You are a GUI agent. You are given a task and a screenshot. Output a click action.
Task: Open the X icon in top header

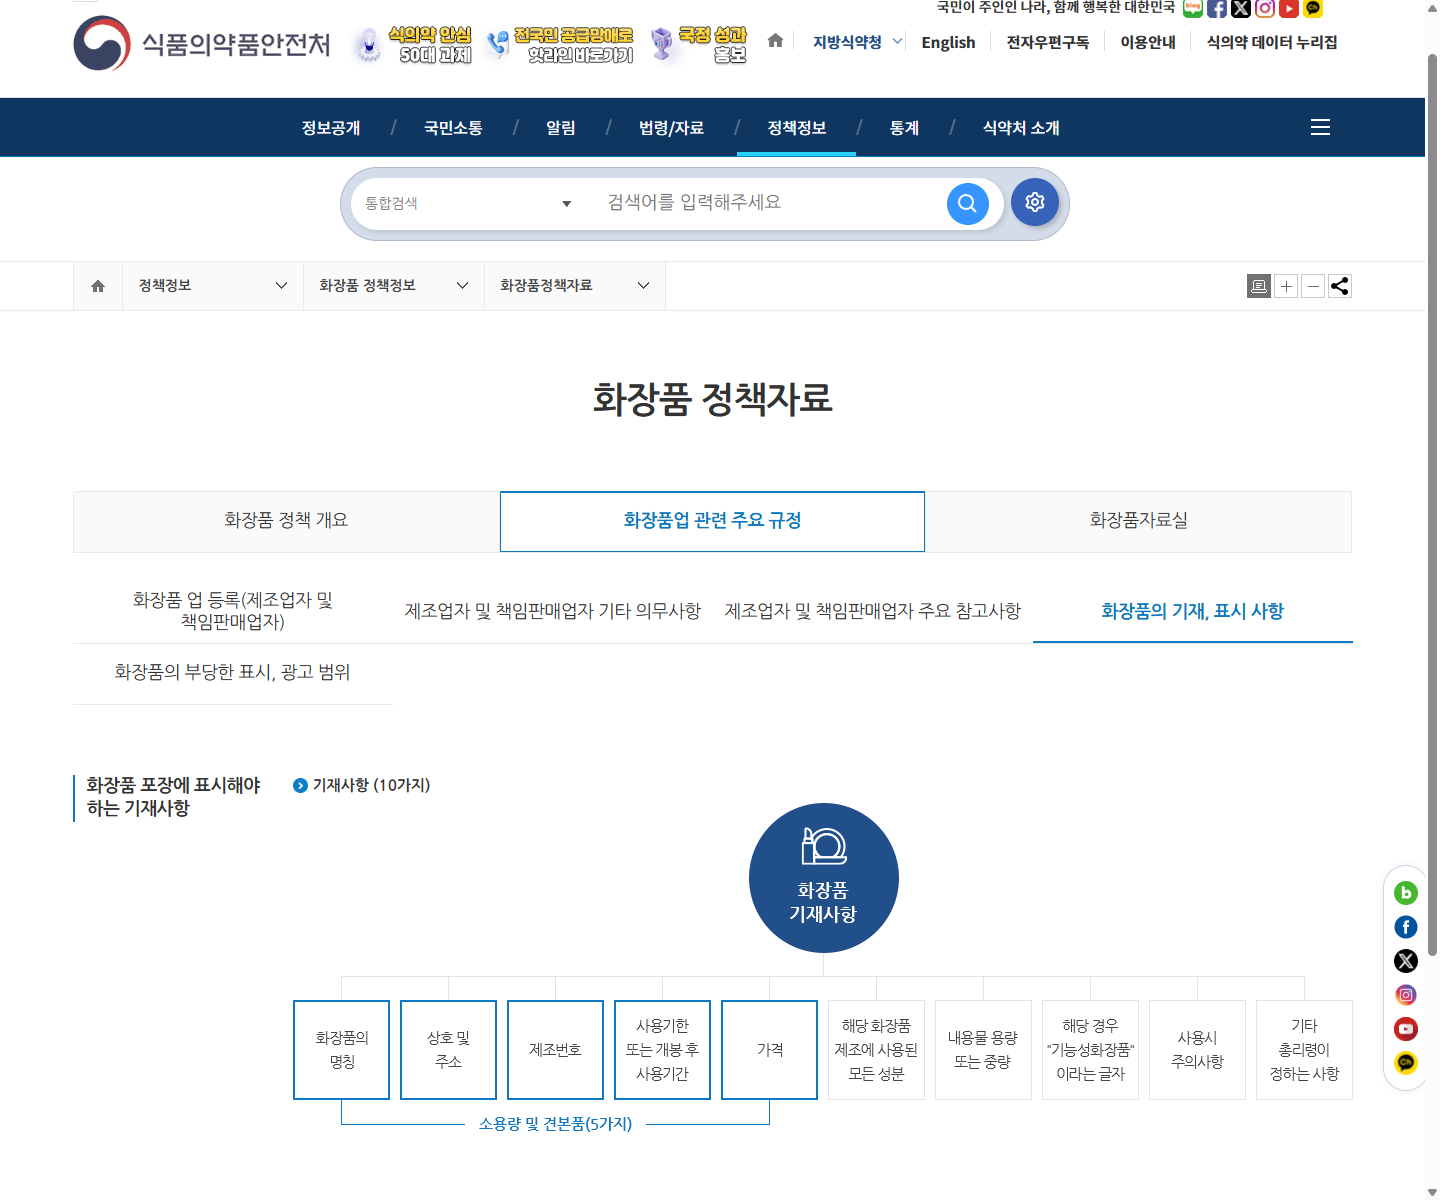coord(1241,9)
